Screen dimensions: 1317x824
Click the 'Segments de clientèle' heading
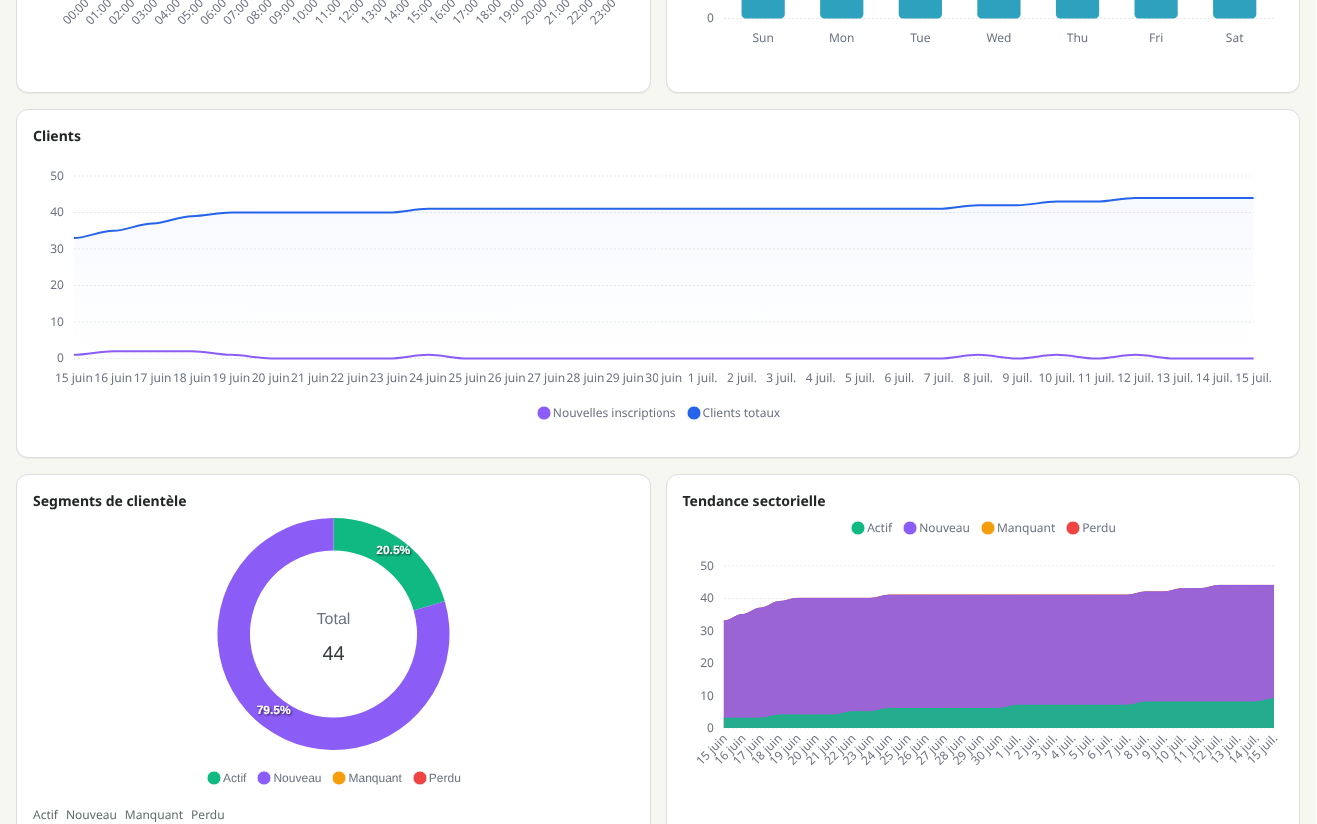(x=110, y=501)
